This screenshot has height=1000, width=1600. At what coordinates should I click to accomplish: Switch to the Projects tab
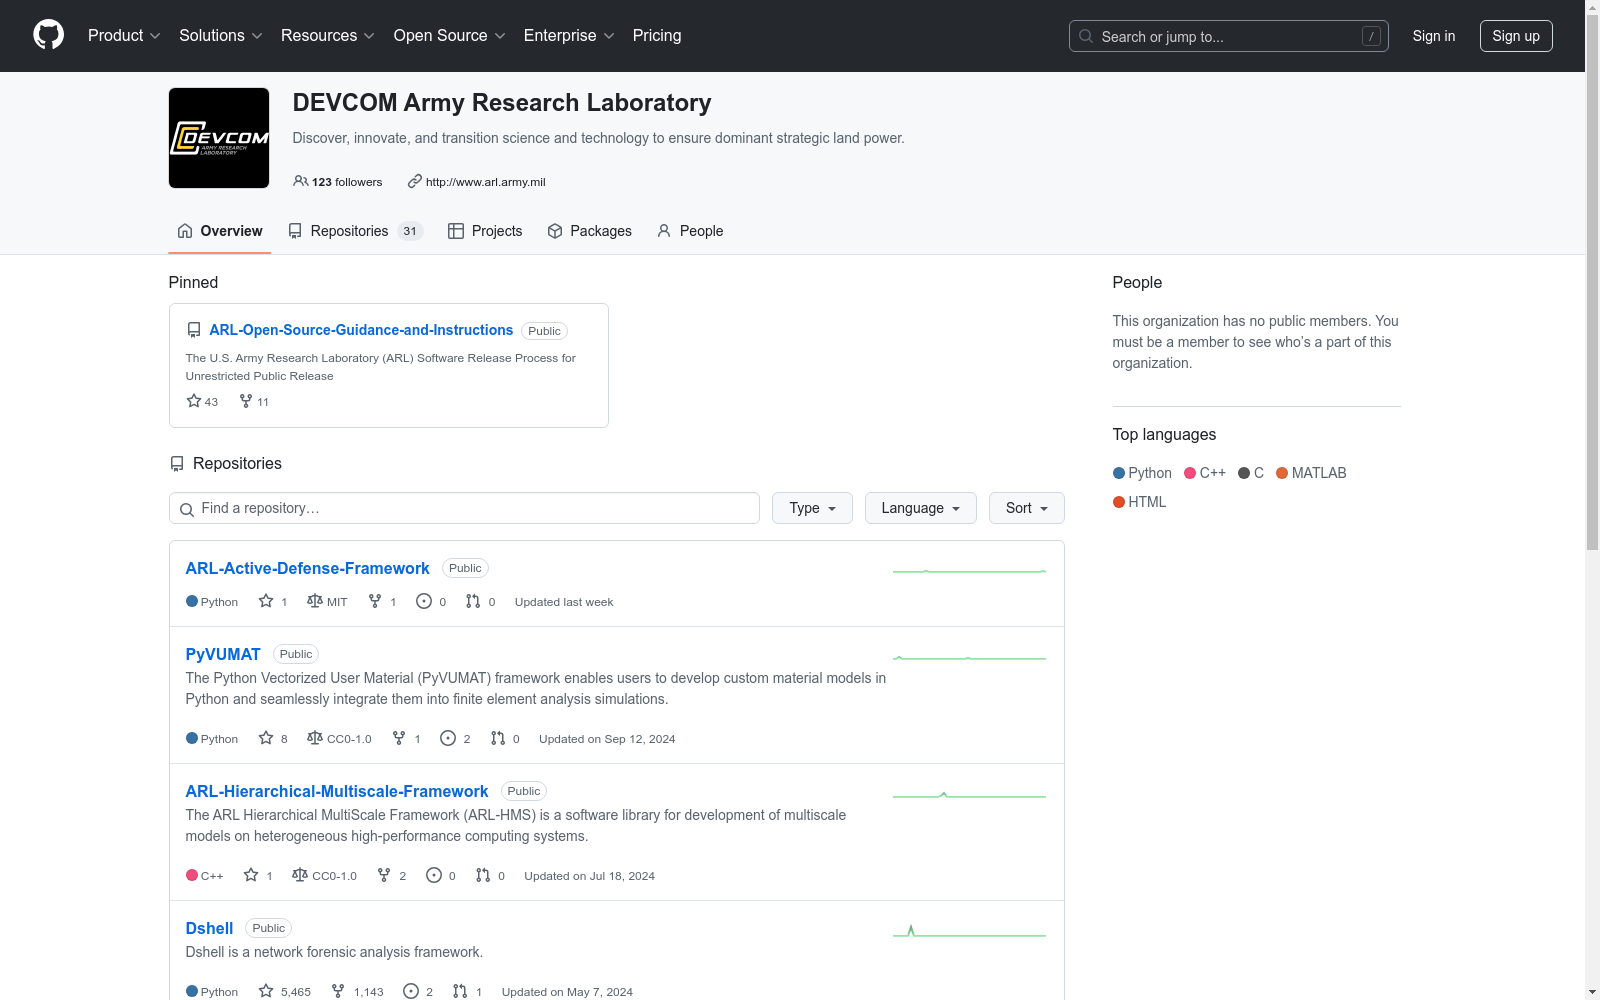pyautogui.click(x=485, y=231)
